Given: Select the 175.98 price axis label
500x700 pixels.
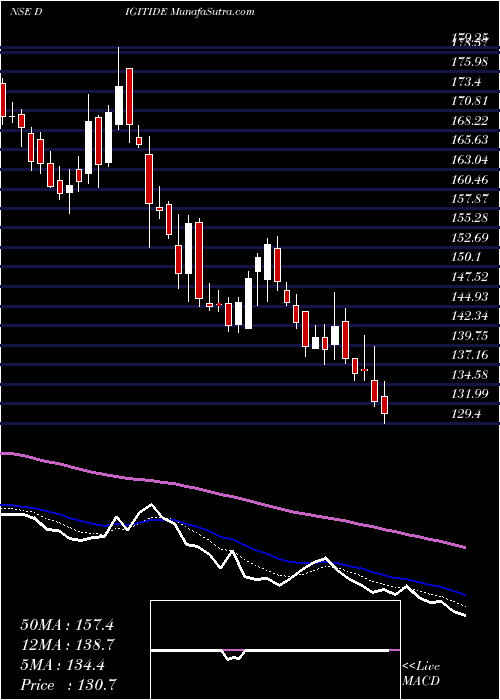Looking at the screenshot, I should [x=470, y=62].
